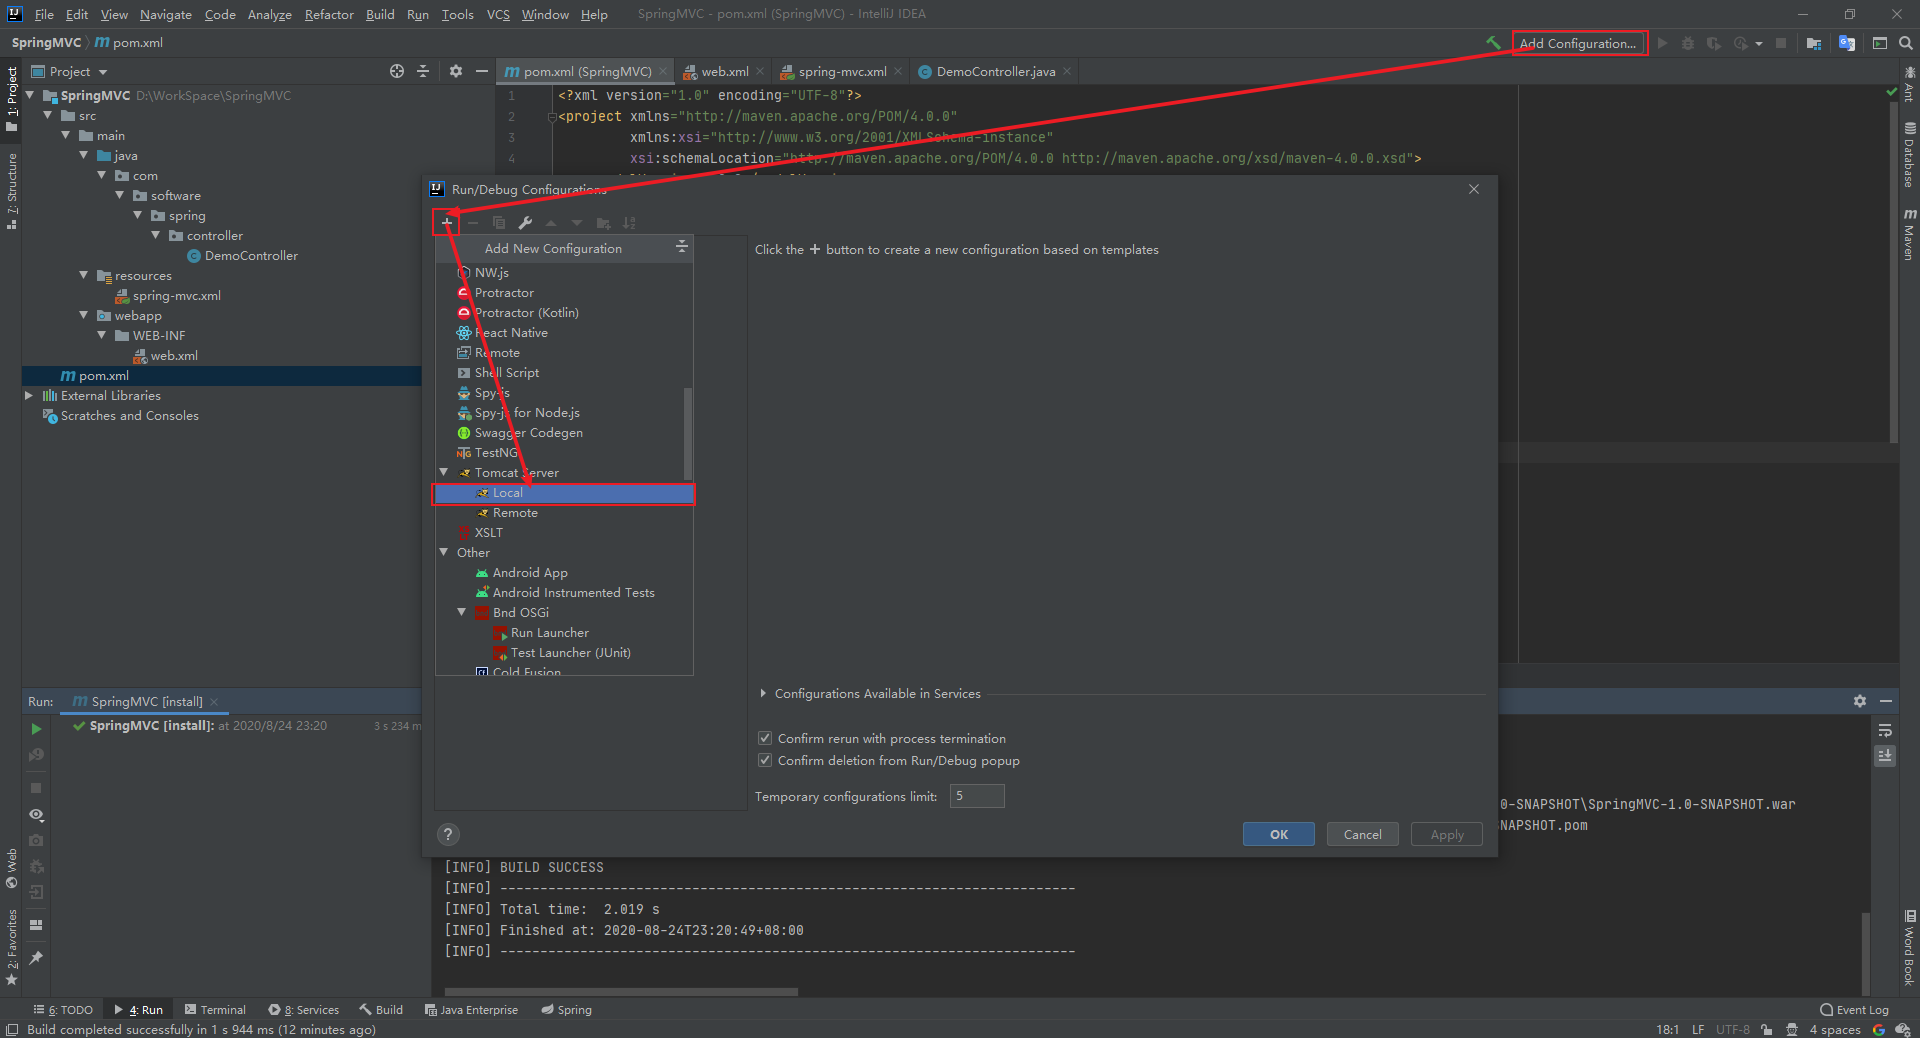The width and height of the screenshot is (1920, 1038).
Task: Click the Run Anything toolbar icon
Action: click(1880, 43)
